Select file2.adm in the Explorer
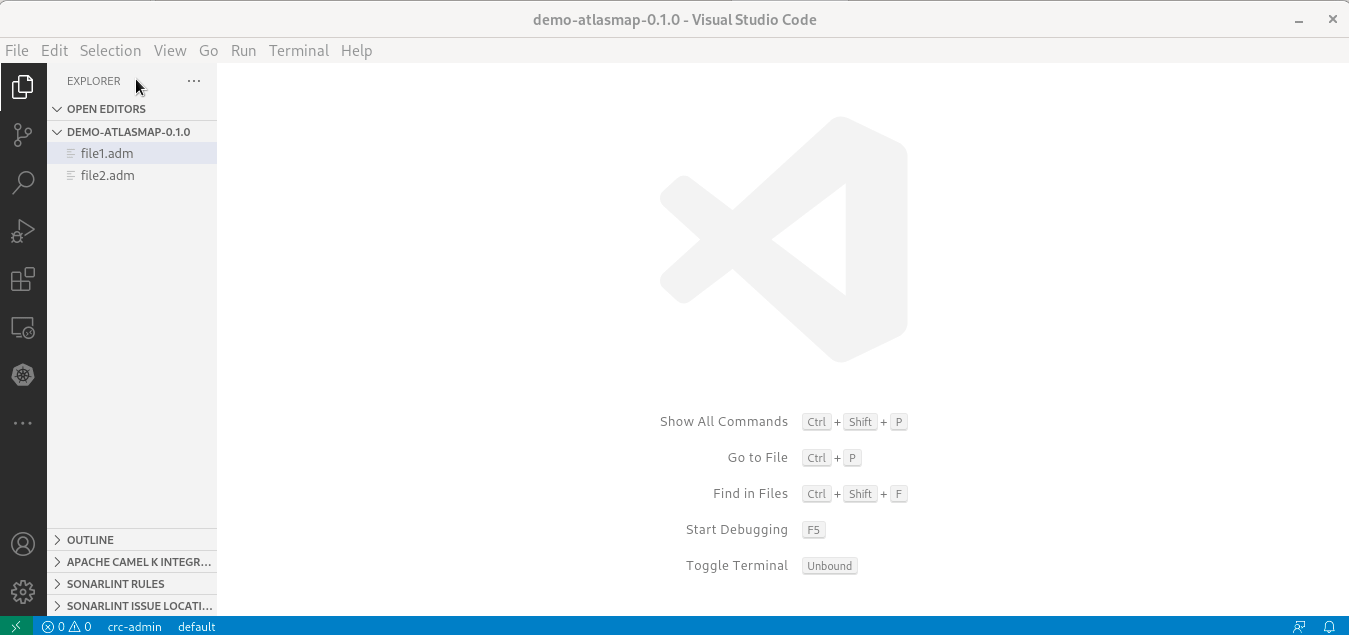Viewport: 1349px width, 635px height. (x=108, y=175)
